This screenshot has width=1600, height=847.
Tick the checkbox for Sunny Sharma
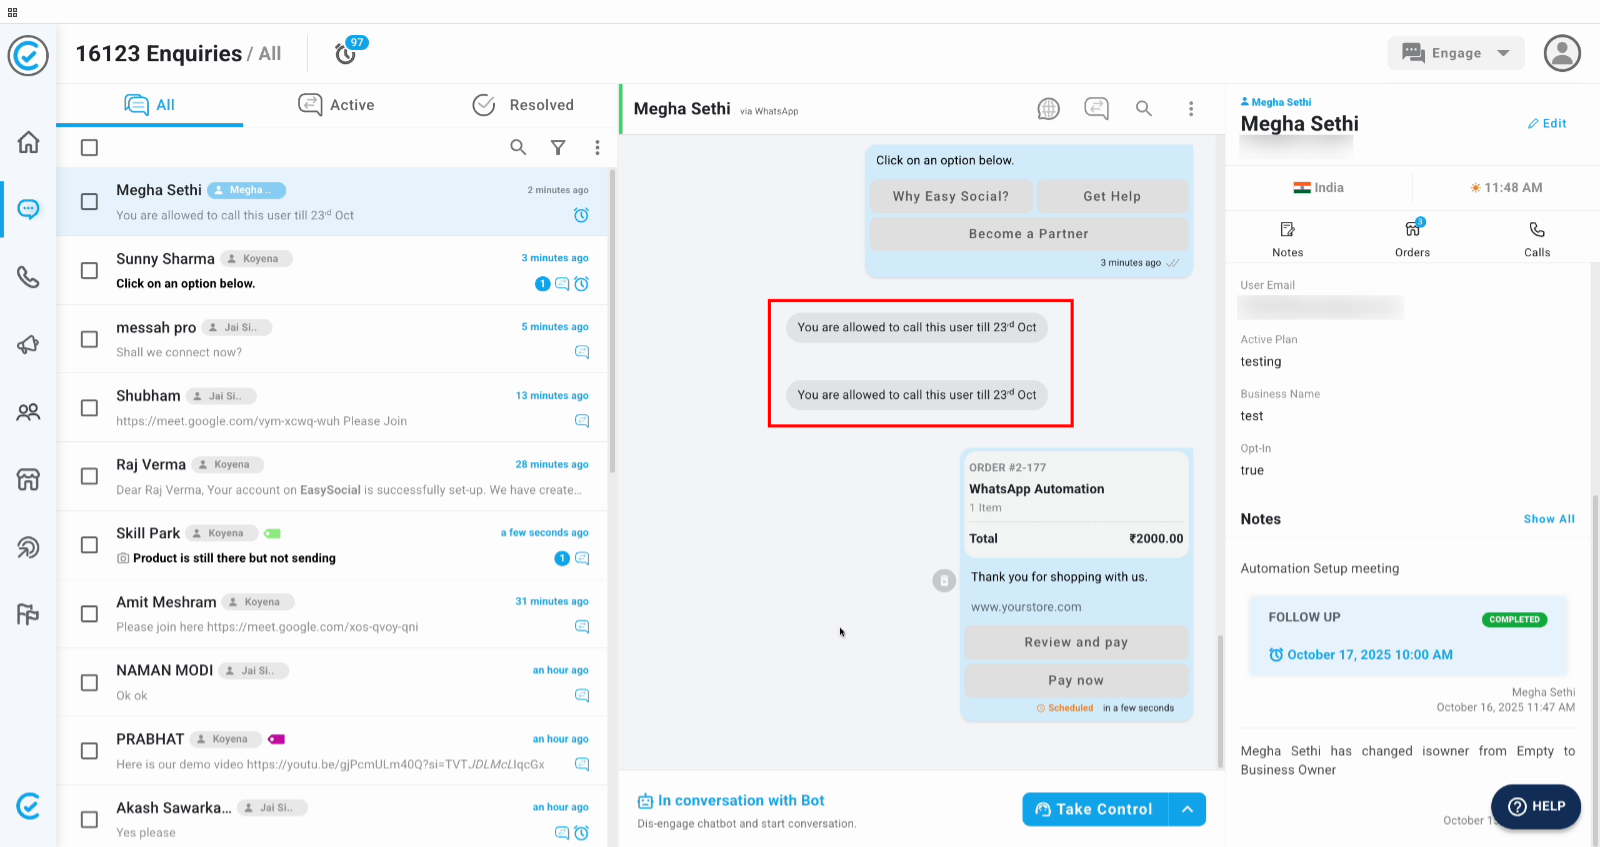pos(89,271)
